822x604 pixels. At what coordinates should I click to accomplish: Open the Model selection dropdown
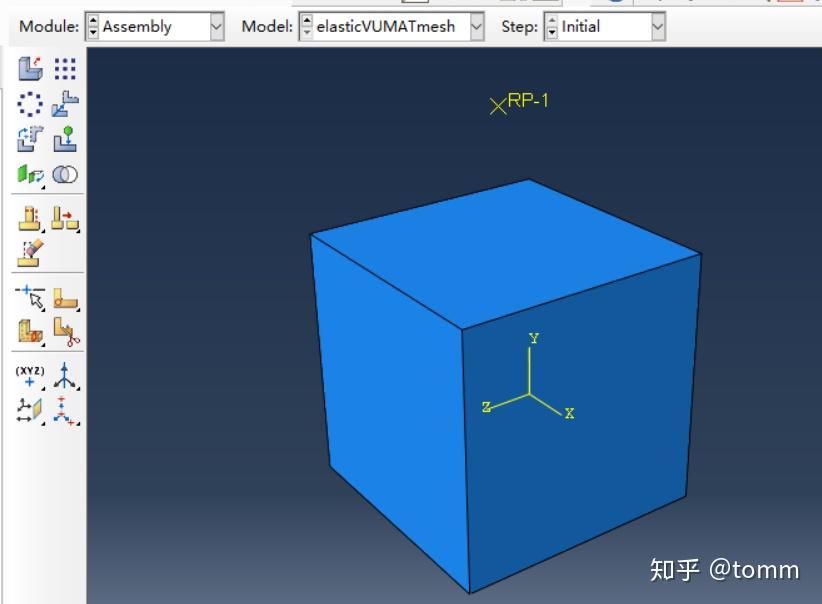click(x=474, y=27)
